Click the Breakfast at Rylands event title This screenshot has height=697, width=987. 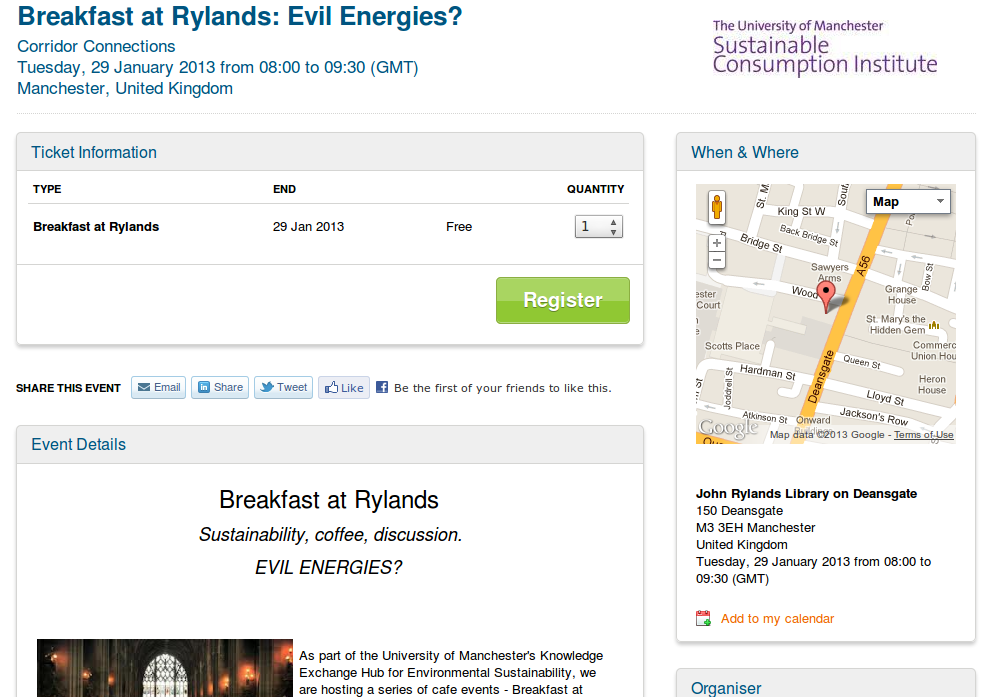coord(240,16)
